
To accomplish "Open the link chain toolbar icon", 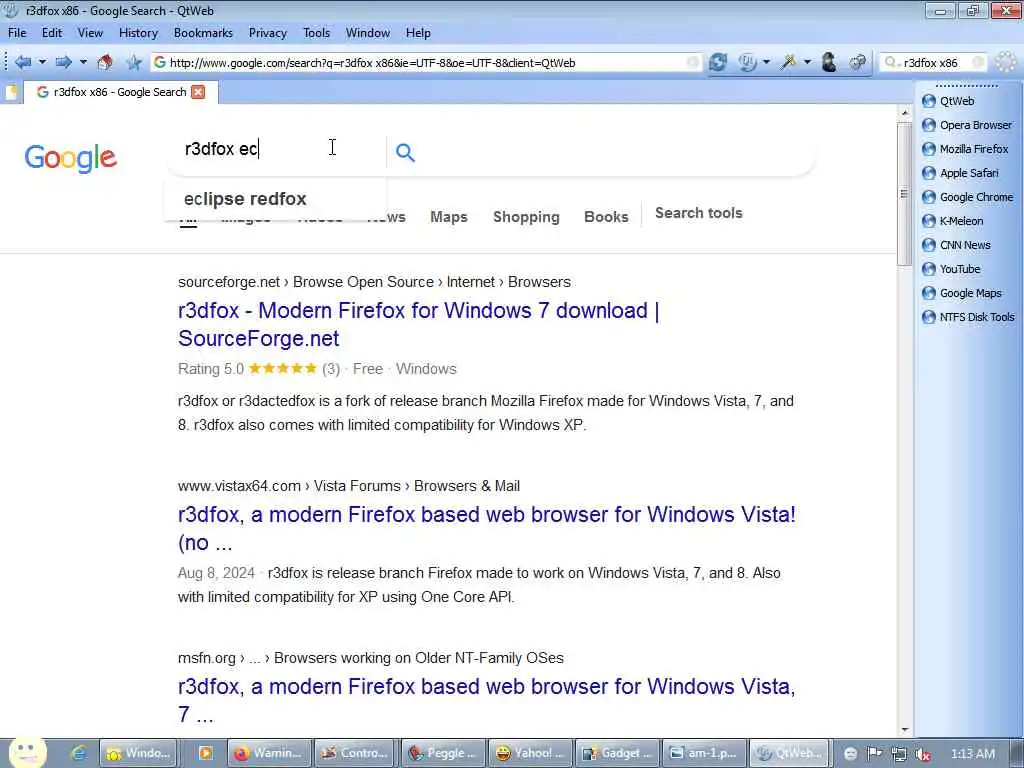I will pos(857,62).
